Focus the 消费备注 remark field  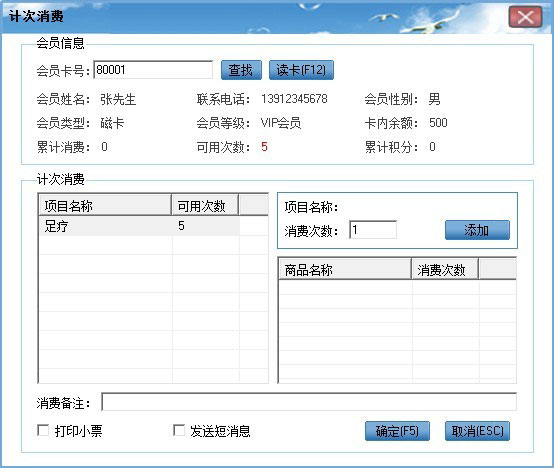click(309, 402)
